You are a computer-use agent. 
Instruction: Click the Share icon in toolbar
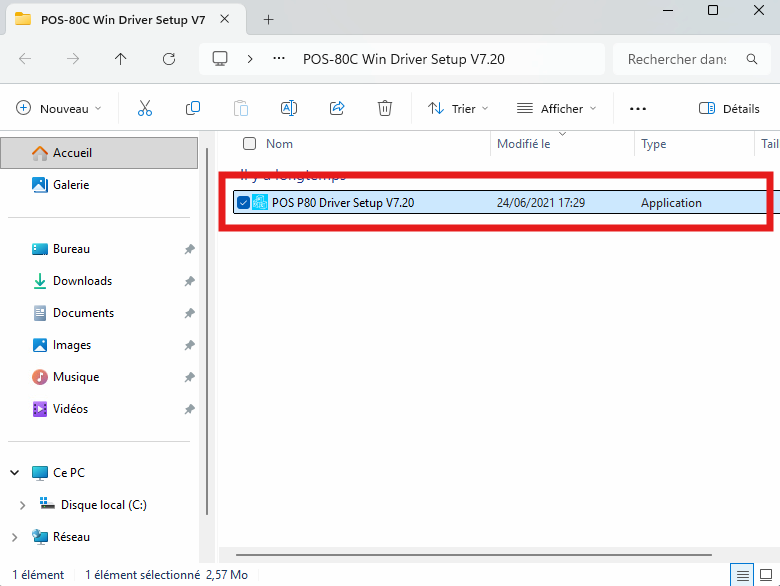pyautogui.click(x=337, y=108)
